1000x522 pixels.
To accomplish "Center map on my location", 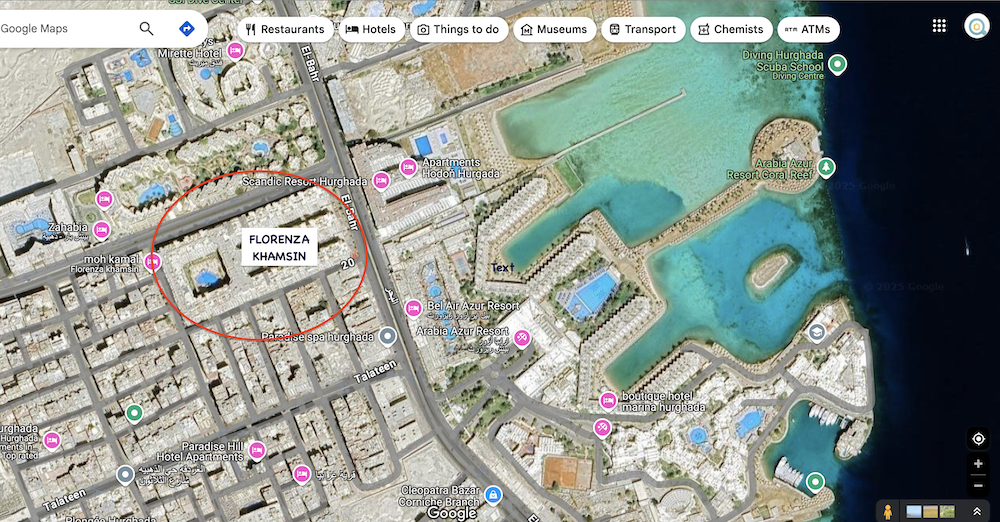I will coord(978,439).
